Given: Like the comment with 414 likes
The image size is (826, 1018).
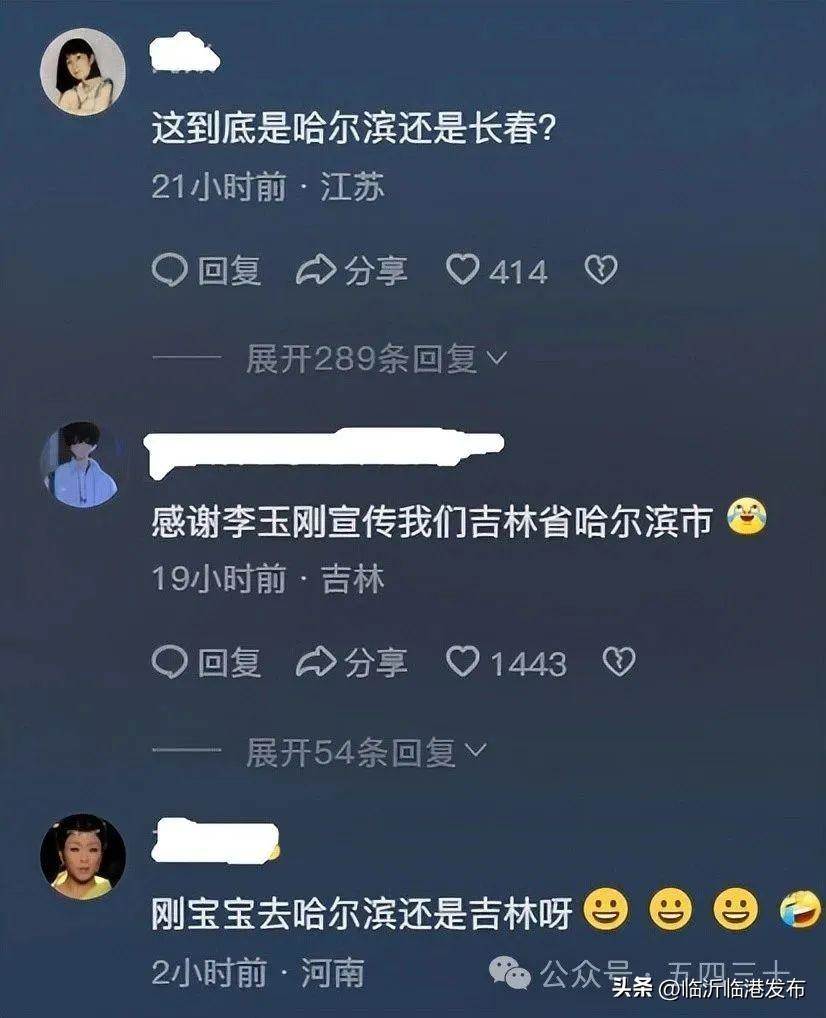Looking at the screenshot, I should [462, 269].
